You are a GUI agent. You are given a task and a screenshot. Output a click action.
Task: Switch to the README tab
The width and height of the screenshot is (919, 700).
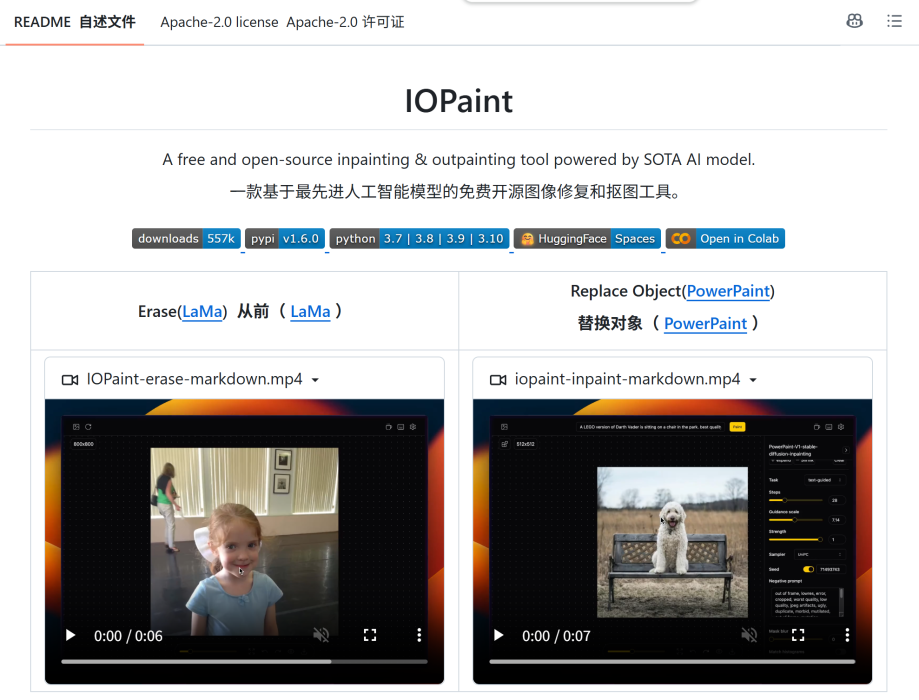click(74, 22)
